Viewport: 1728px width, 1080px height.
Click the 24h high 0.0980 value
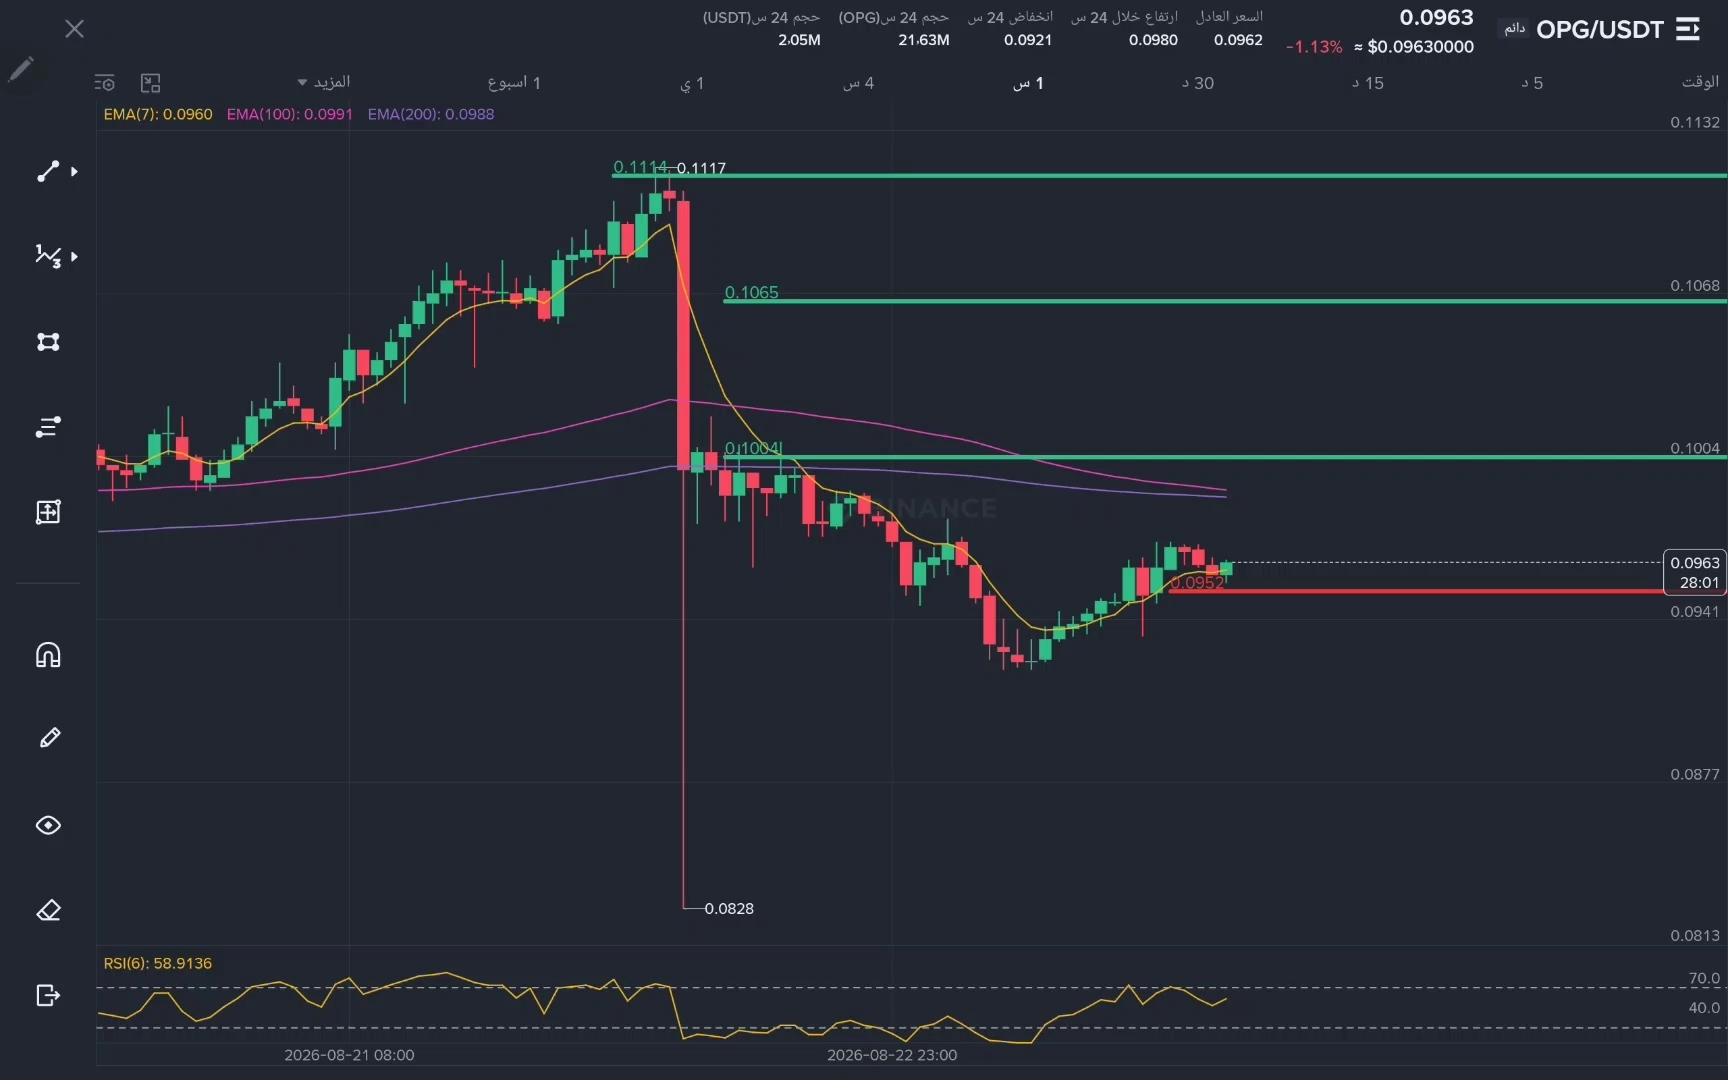pyautogui.click(x=1153, y=40)
